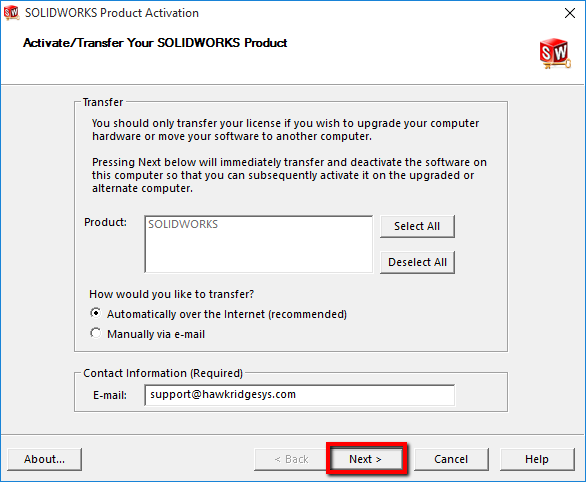Click the Select All button
The image size is (586, 482).
click(417, 226)
